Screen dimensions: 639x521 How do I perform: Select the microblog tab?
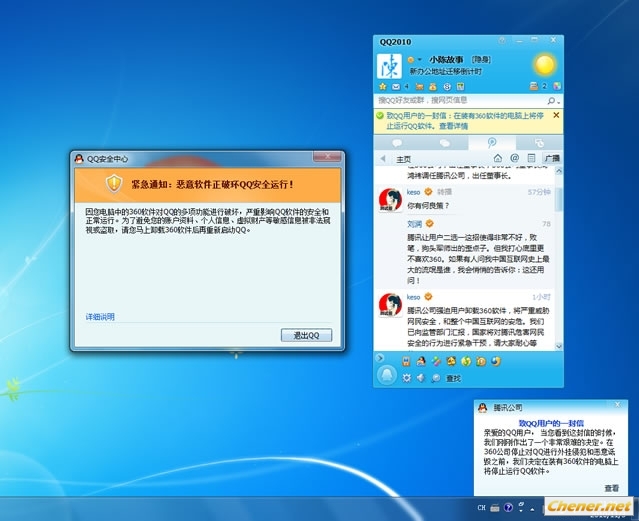click(x=492, y=143)
